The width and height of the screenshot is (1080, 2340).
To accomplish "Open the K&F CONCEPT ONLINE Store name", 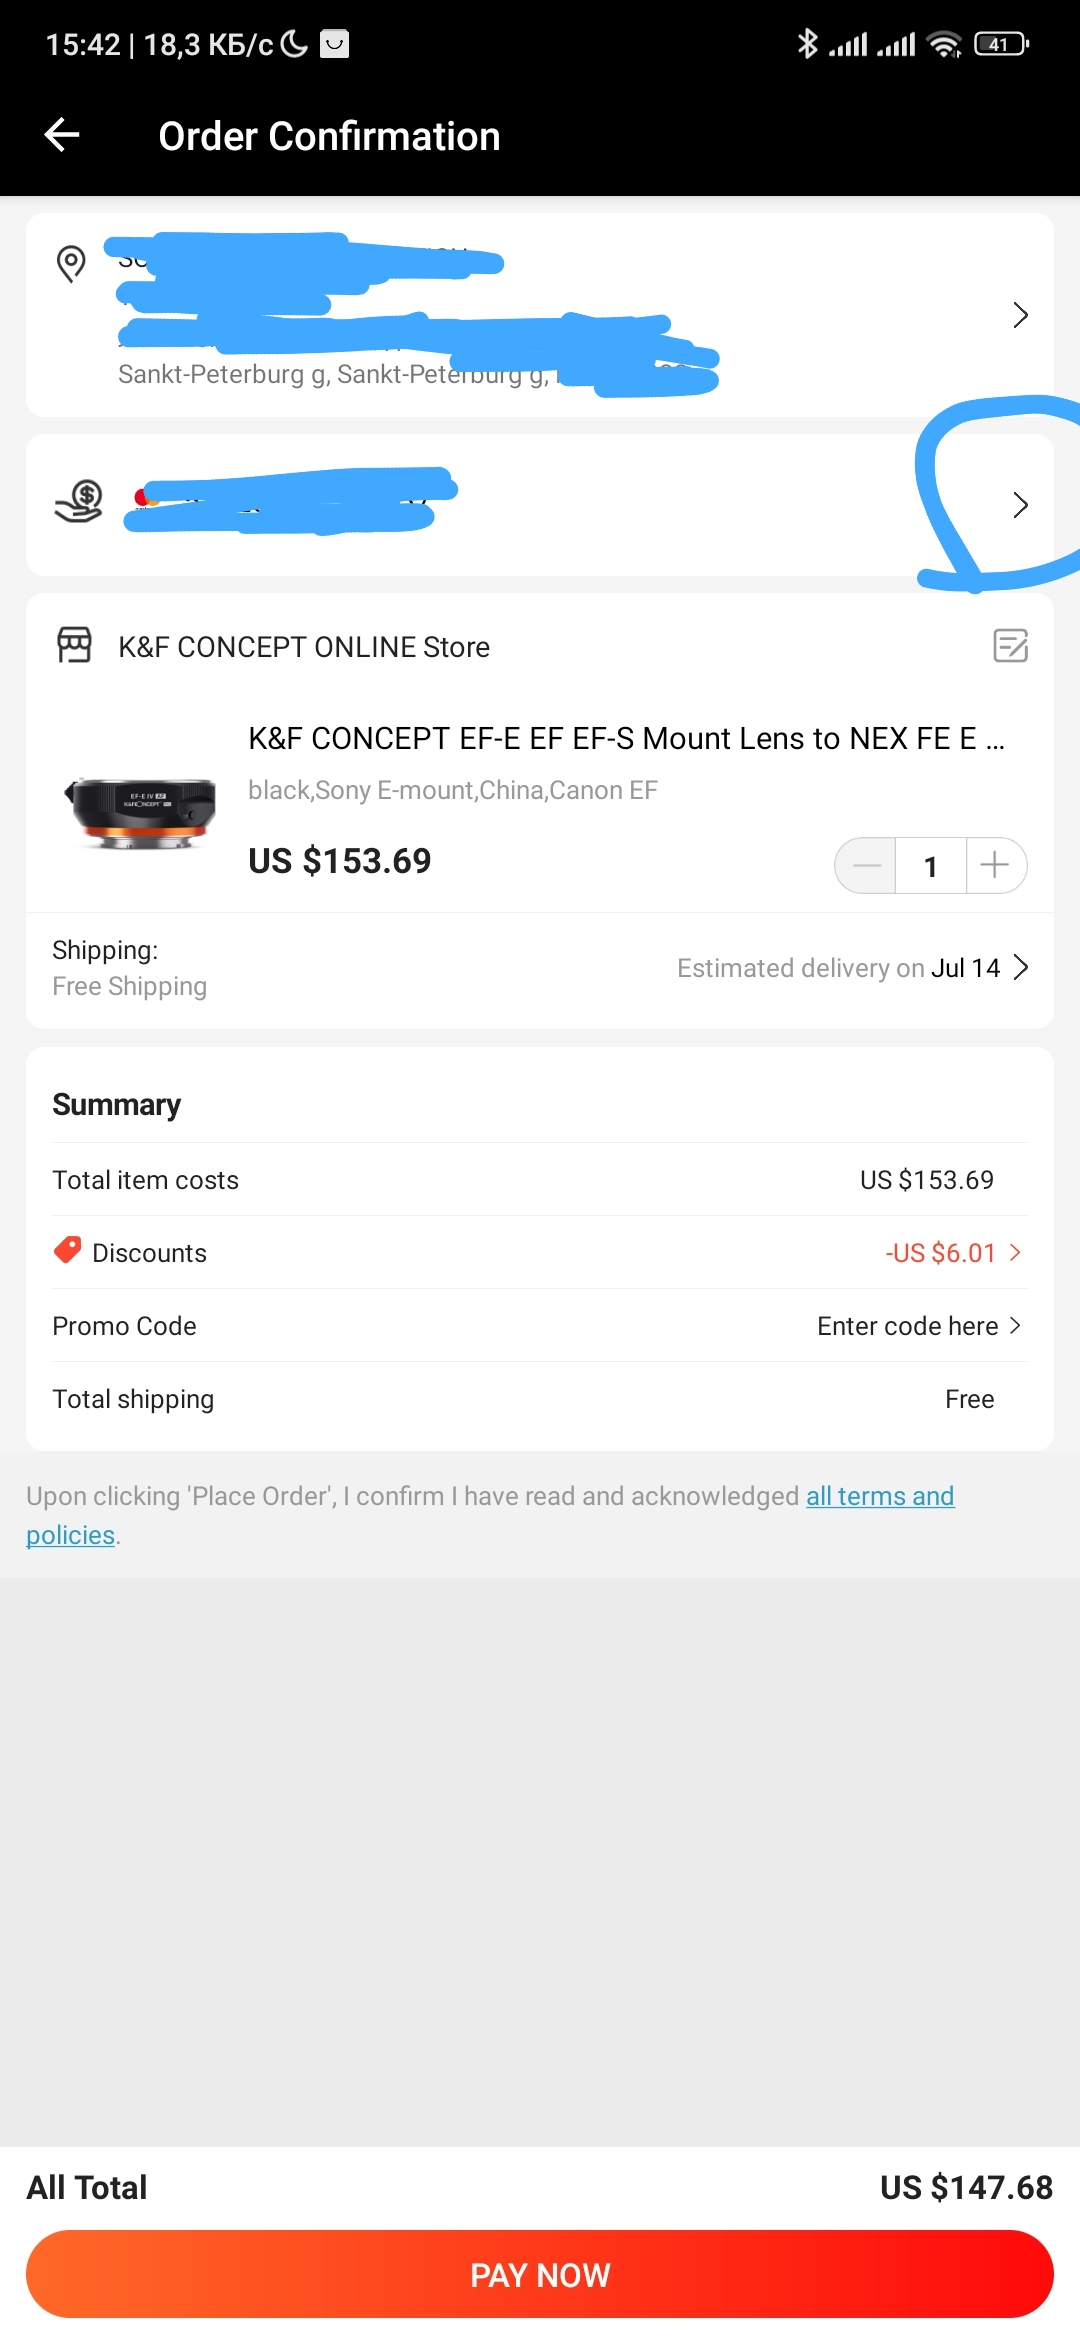I will pos(304,647).
